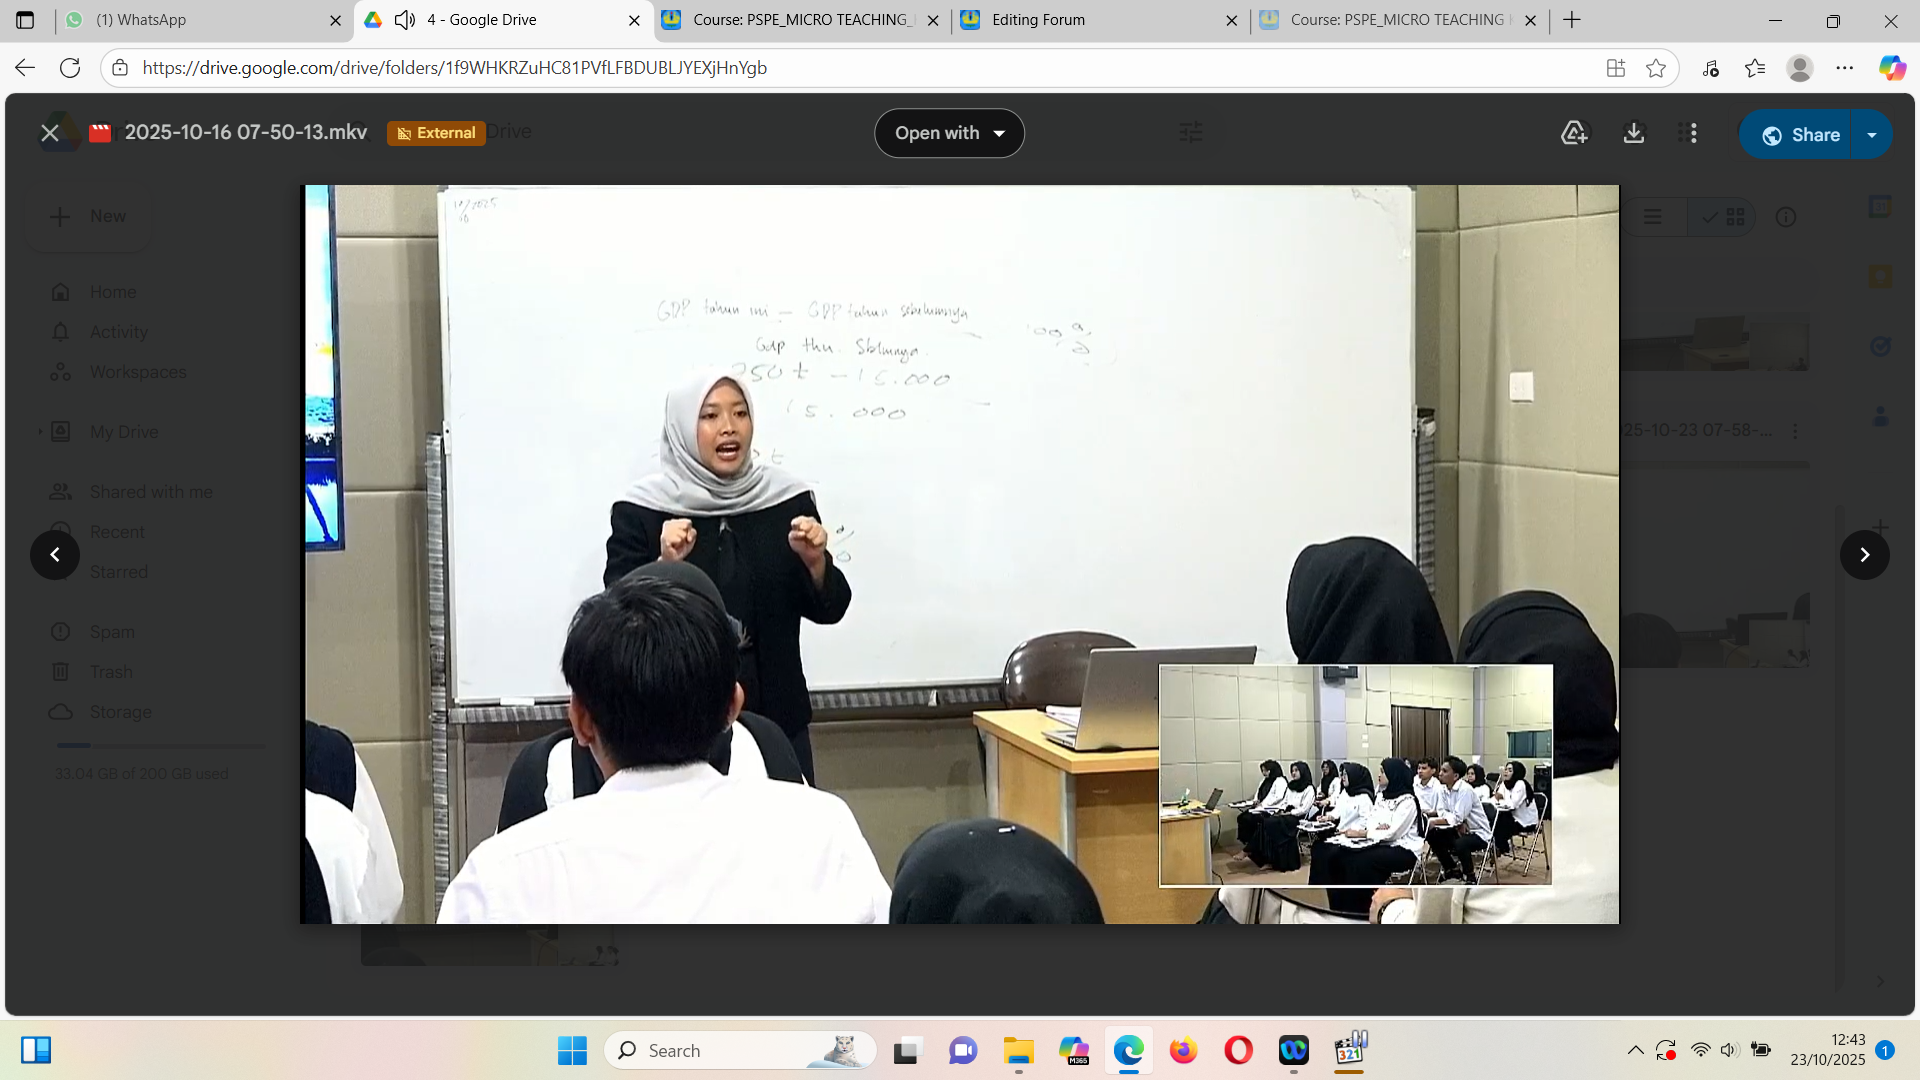Click the External label badge
The height and width of the screenshot is (1080, 1920).
pyautogui.click(x=436, y=133)
